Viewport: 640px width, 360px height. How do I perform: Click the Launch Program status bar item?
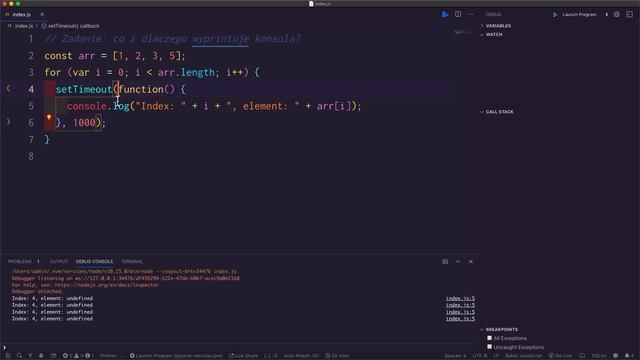pyautogui.click(x=176, y=356)
